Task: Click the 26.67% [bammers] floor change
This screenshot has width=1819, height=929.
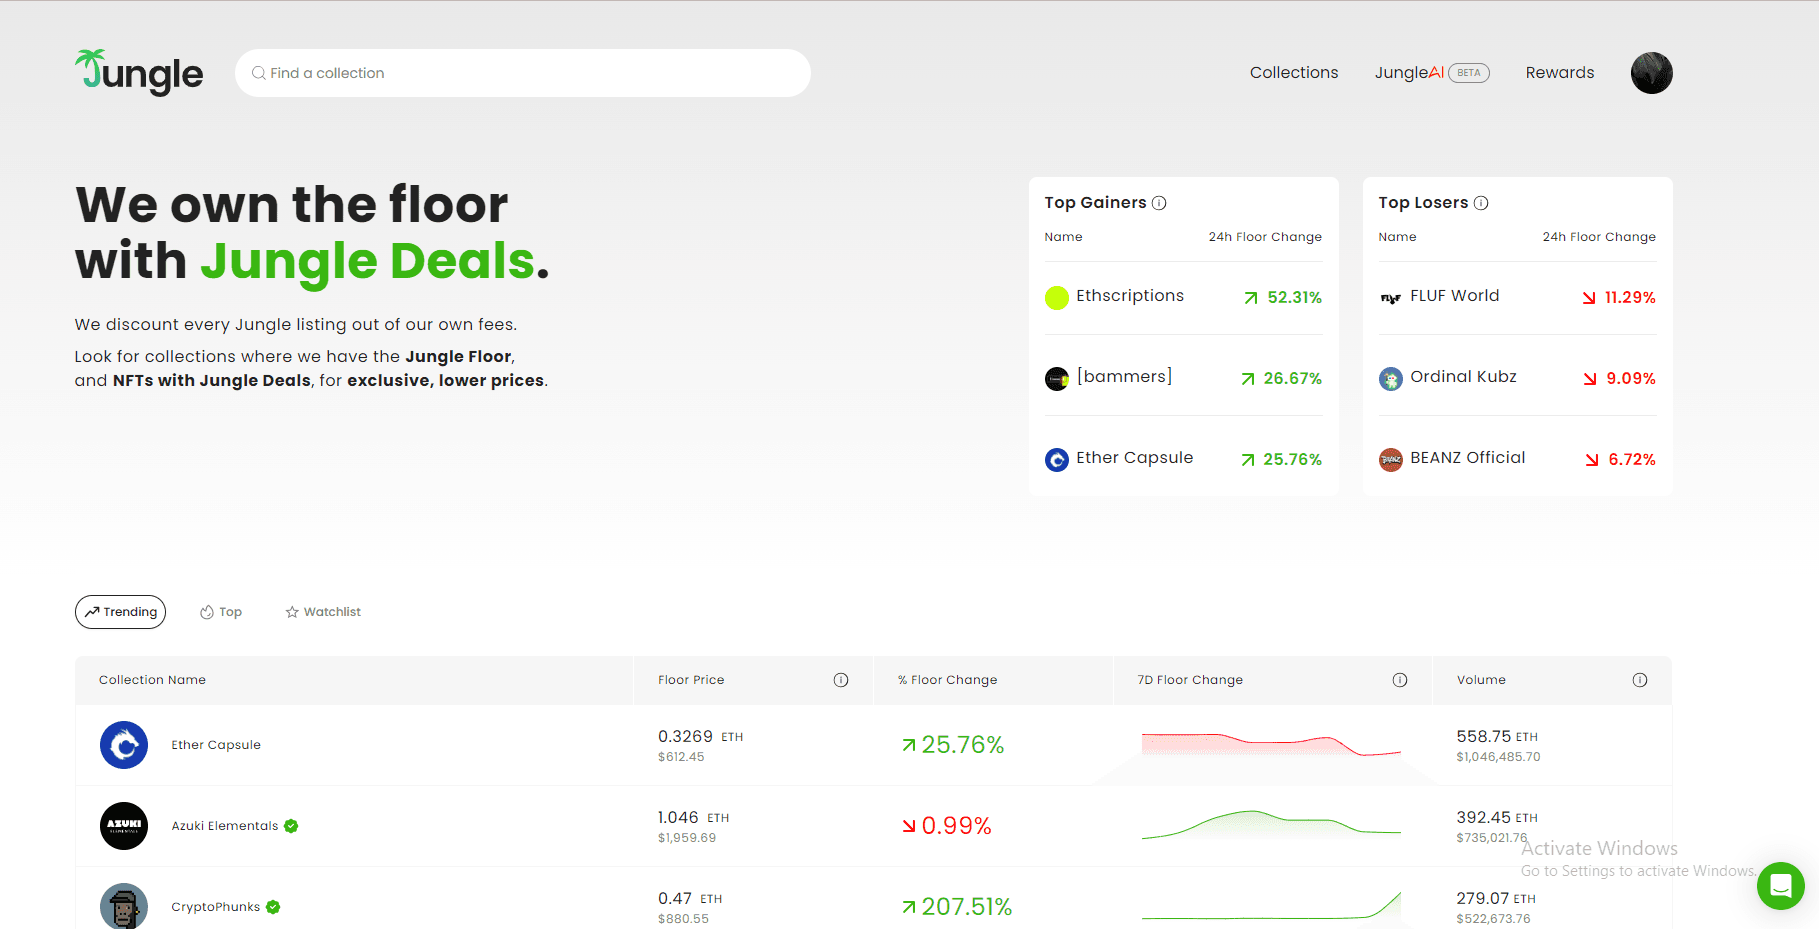Action: point(1281,379)
